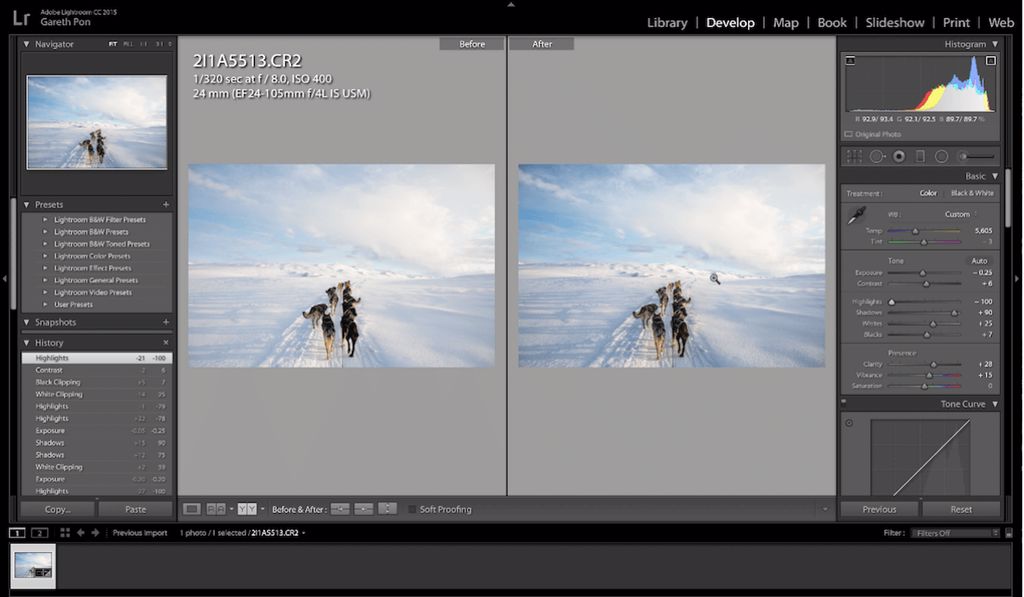
Task: Select the Radial Filter tool
Action: pyautogui.click(x=941, y=156)
